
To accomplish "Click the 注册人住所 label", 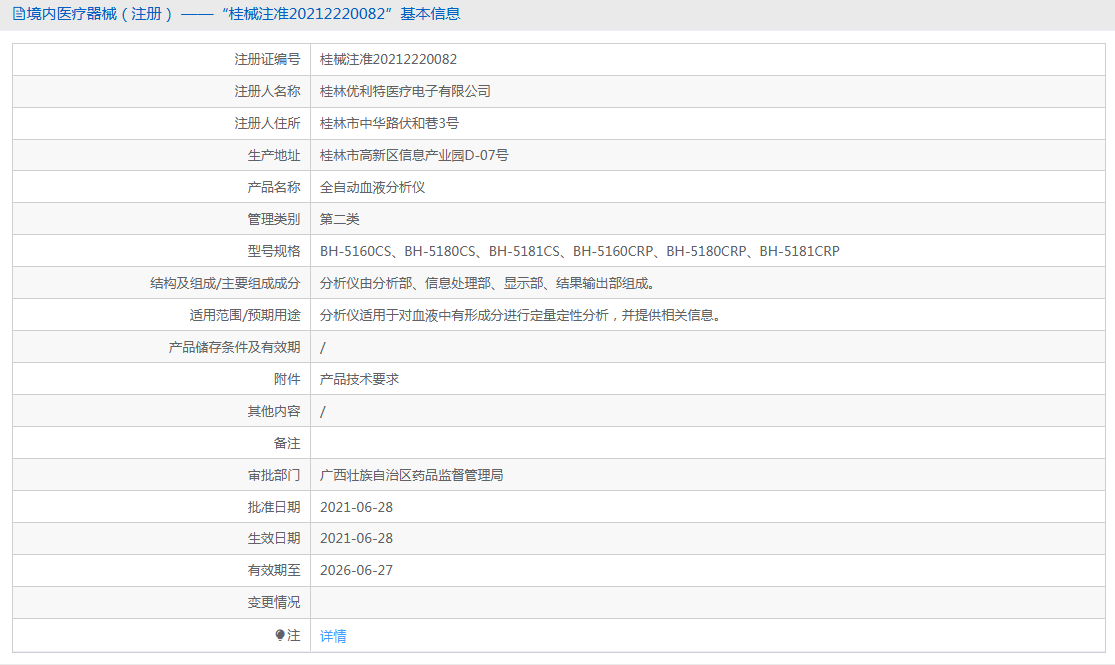I will (267, 123).
